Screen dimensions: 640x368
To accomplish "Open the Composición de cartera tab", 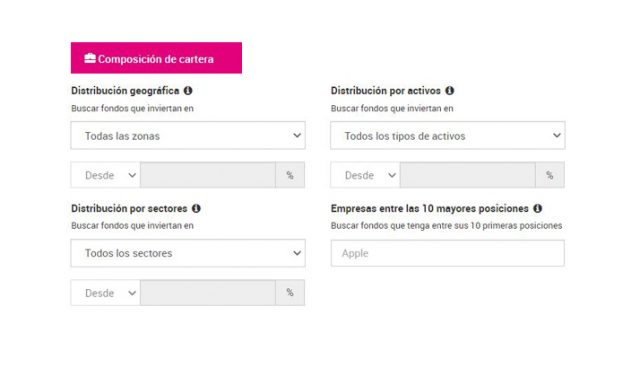I will click(156, 58).
